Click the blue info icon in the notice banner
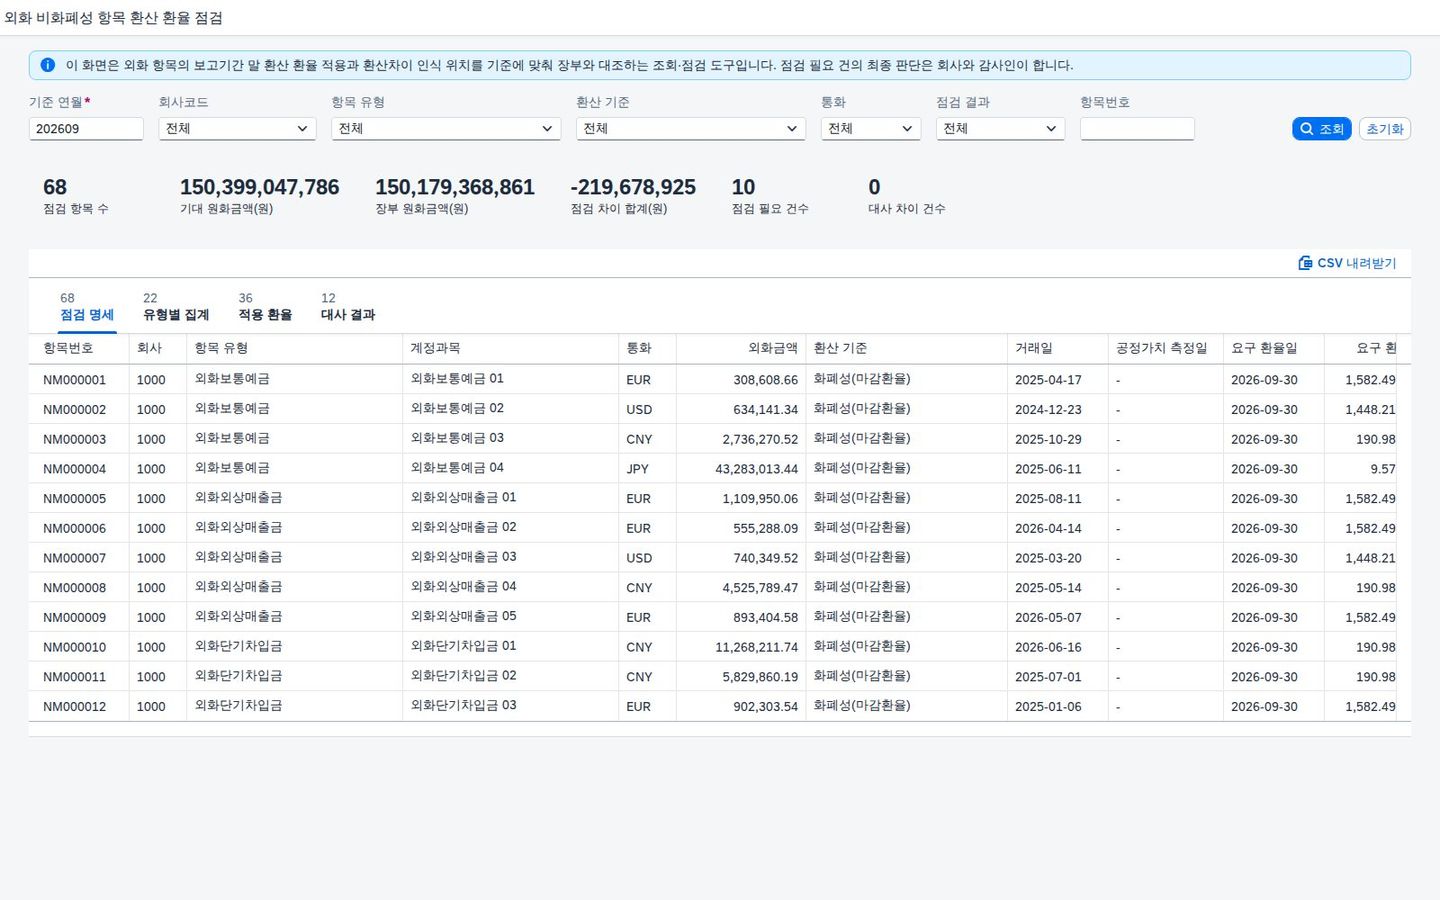Image resolution: width=1440 pixels, height=900 pixels. (47, 65)
